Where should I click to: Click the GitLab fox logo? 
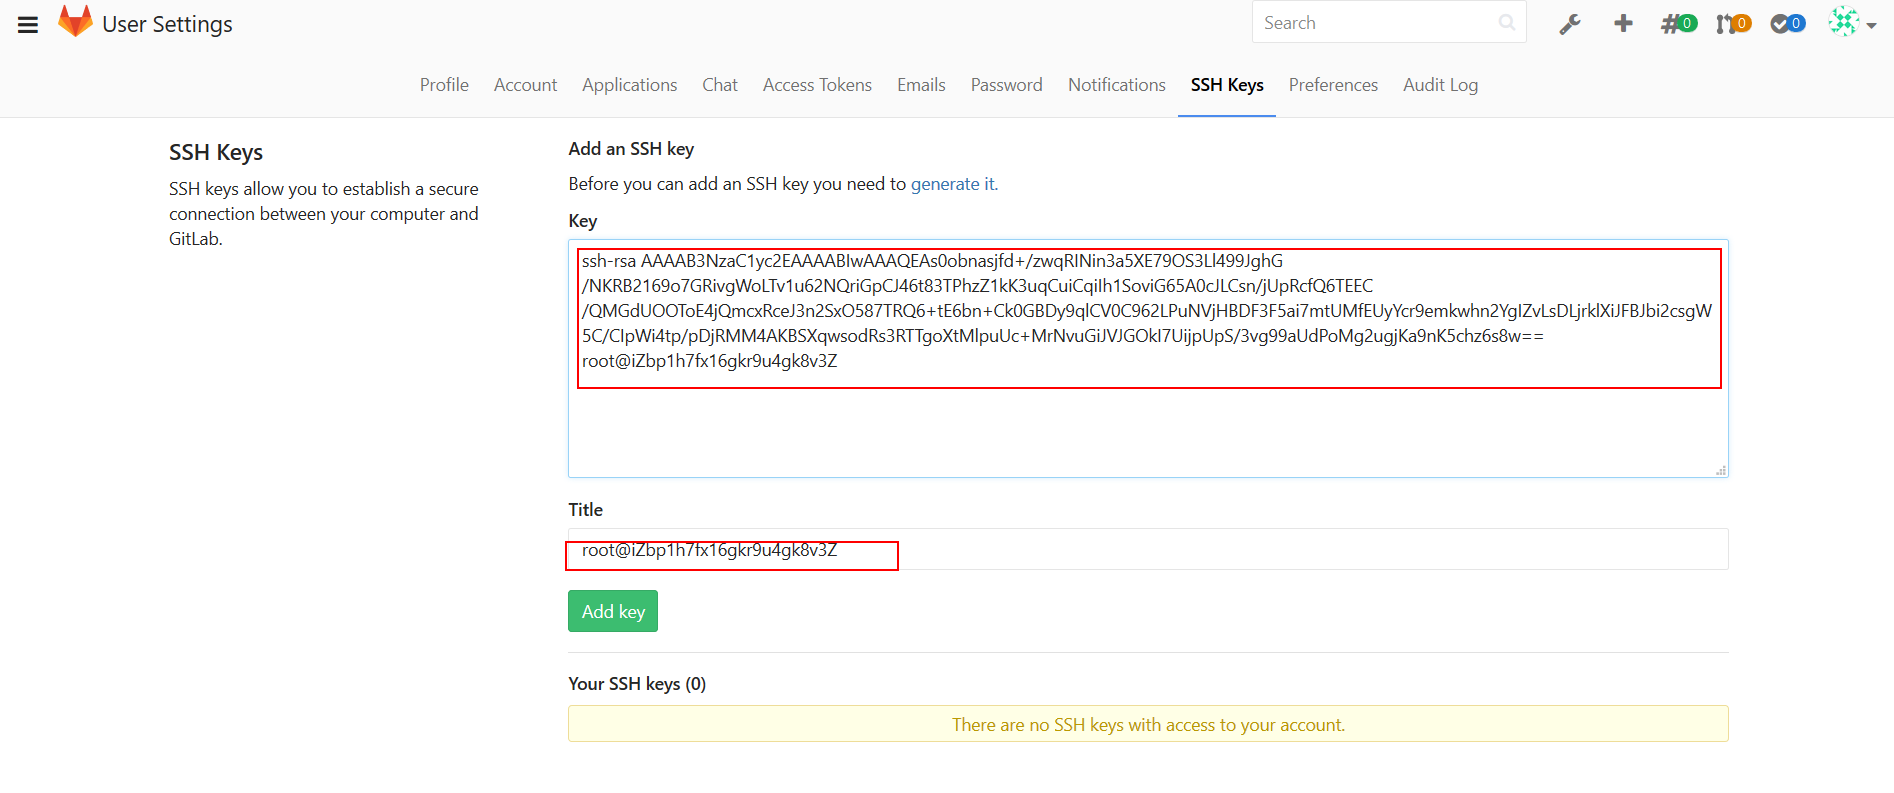(75, 22)
